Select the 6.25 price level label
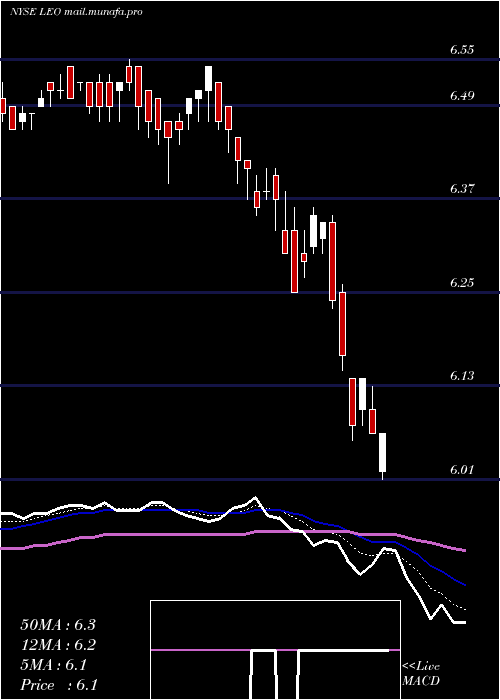 [461, 283]
